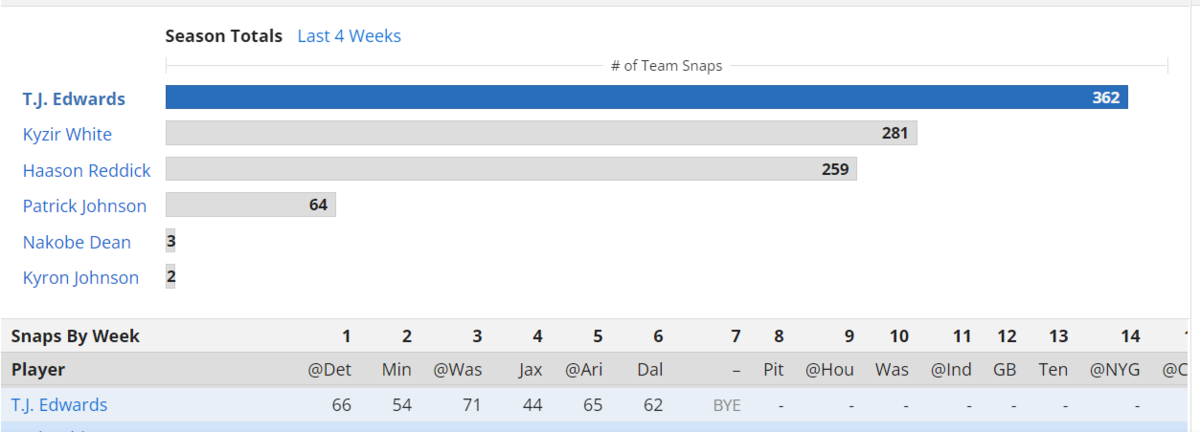This screenshot has width=1200, height=432.
Task: Open T.J. Edwards link beside the bar chart
Action: 74,99
